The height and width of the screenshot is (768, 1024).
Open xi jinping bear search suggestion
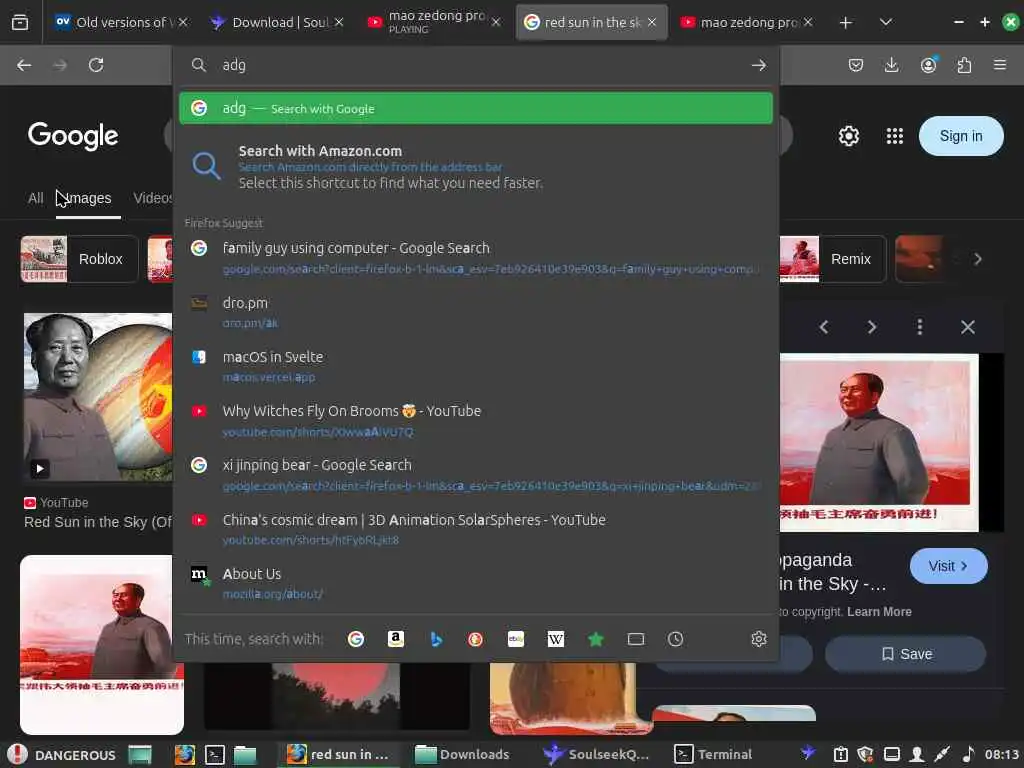pos(475,475)
